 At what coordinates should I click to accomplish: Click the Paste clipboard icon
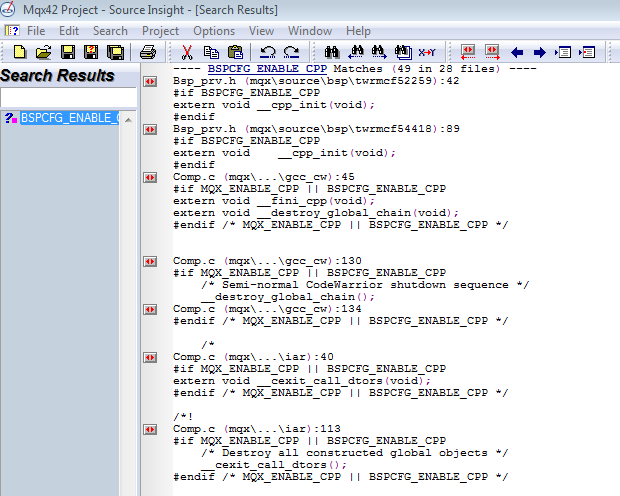235,52
